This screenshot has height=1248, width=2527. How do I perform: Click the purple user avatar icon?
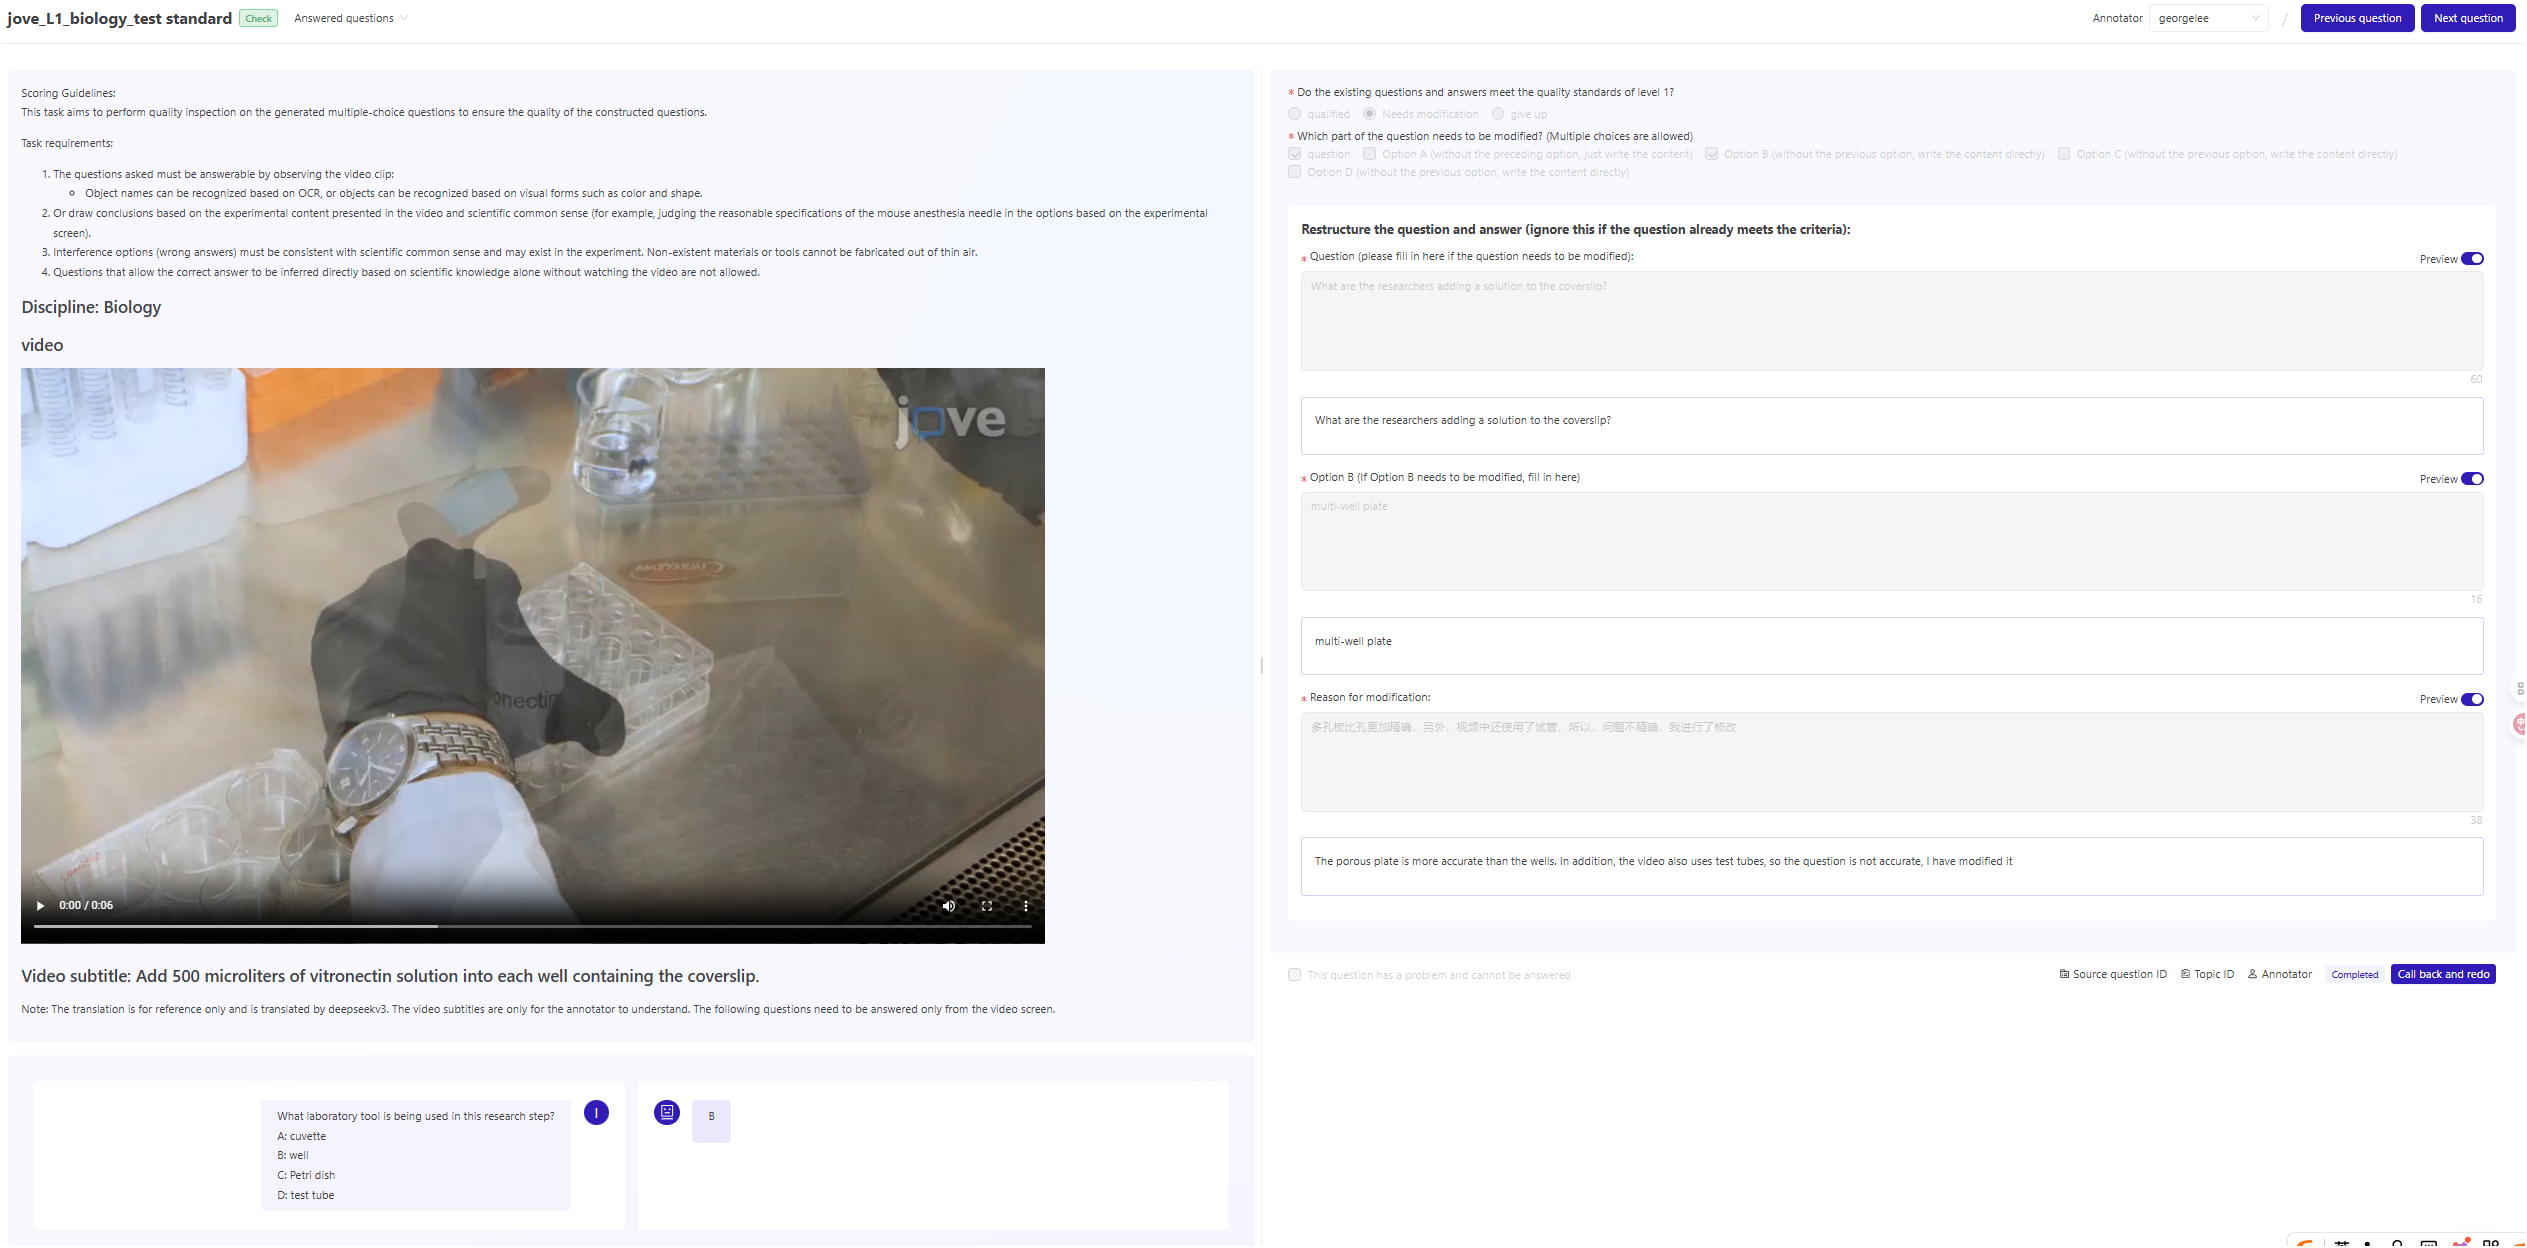click(x=596, y=1113)
